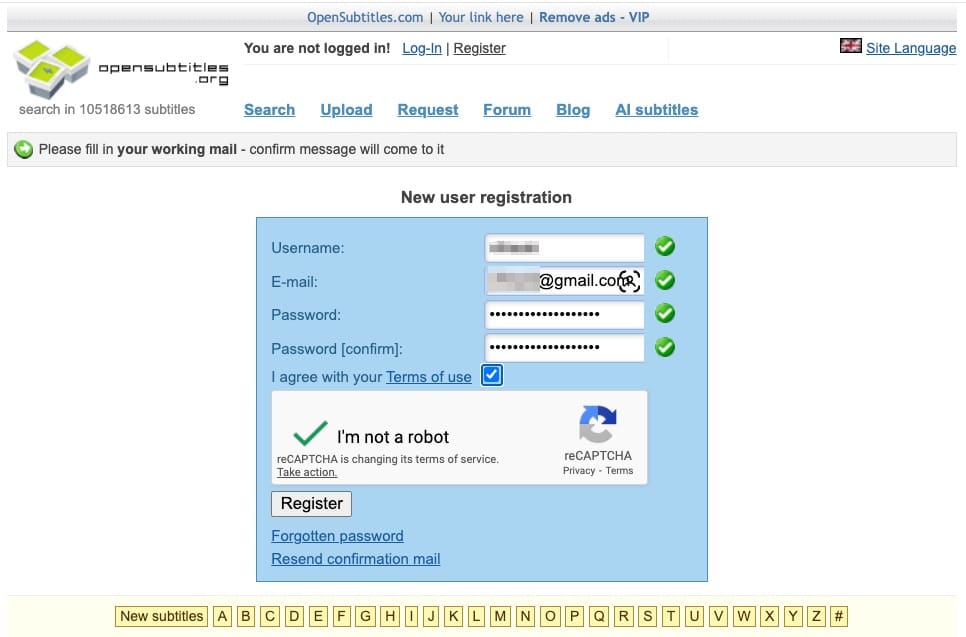This screenshot has height=637, width=966.
Task: Focus the E-mail input field
Action: click(x=564, y=281)
